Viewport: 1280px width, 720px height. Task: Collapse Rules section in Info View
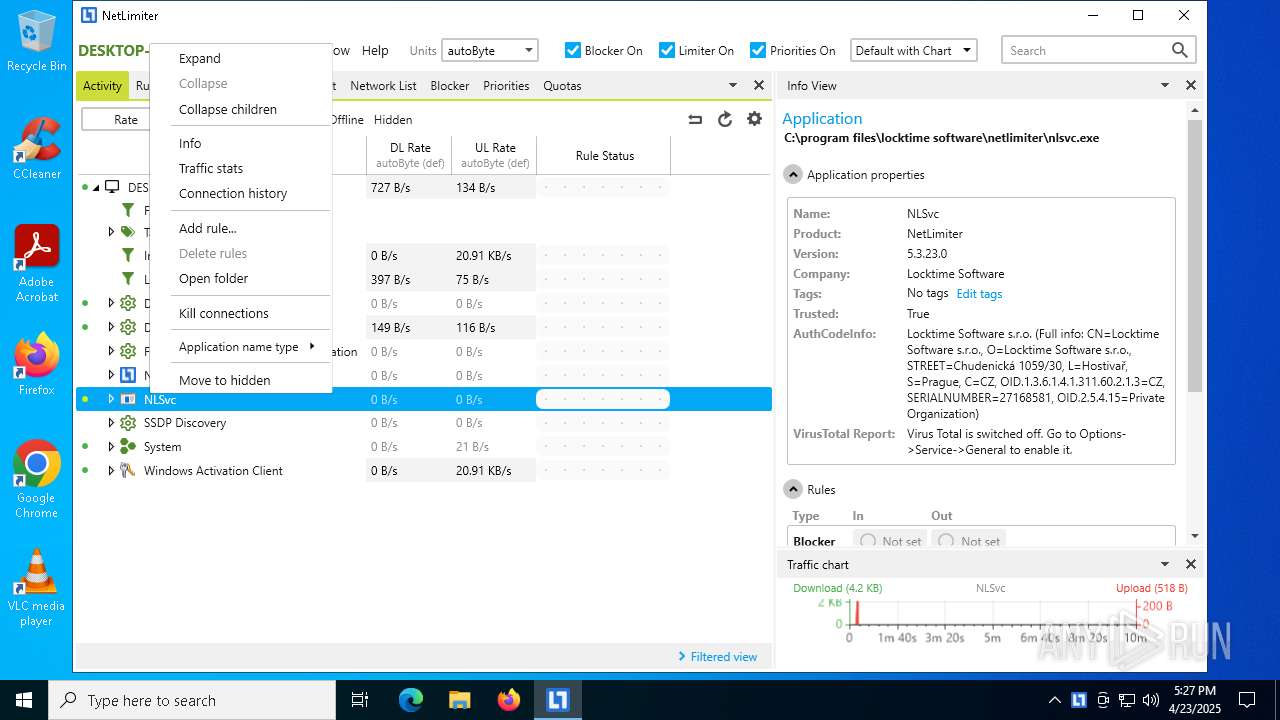[793, 490]
